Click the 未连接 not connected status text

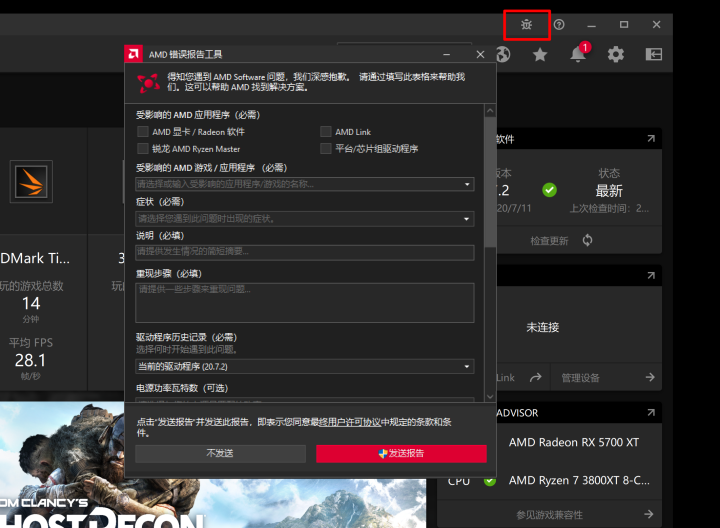click(542, 327)
